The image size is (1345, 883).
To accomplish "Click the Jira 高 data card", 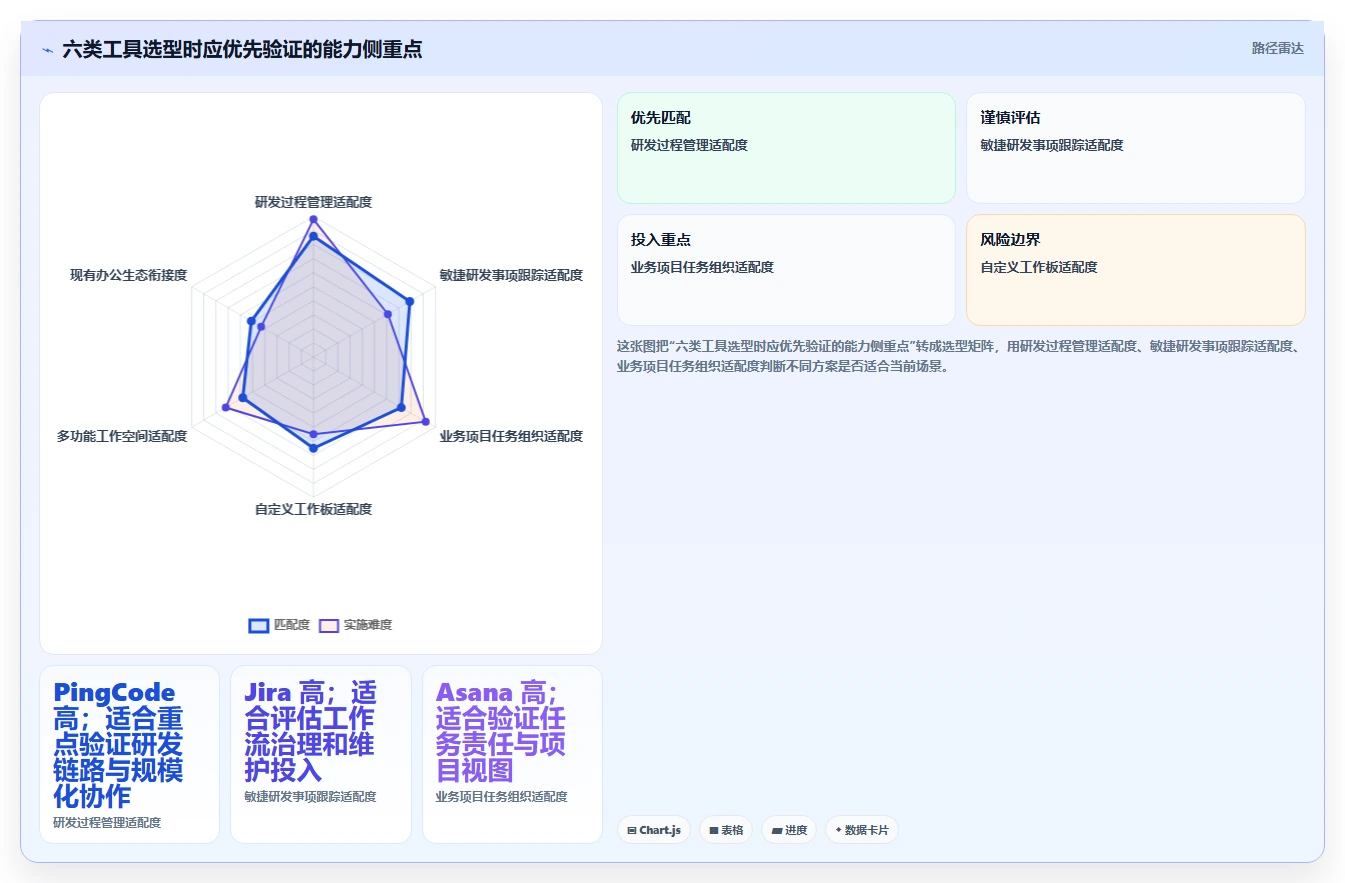I will coord(321,754).
